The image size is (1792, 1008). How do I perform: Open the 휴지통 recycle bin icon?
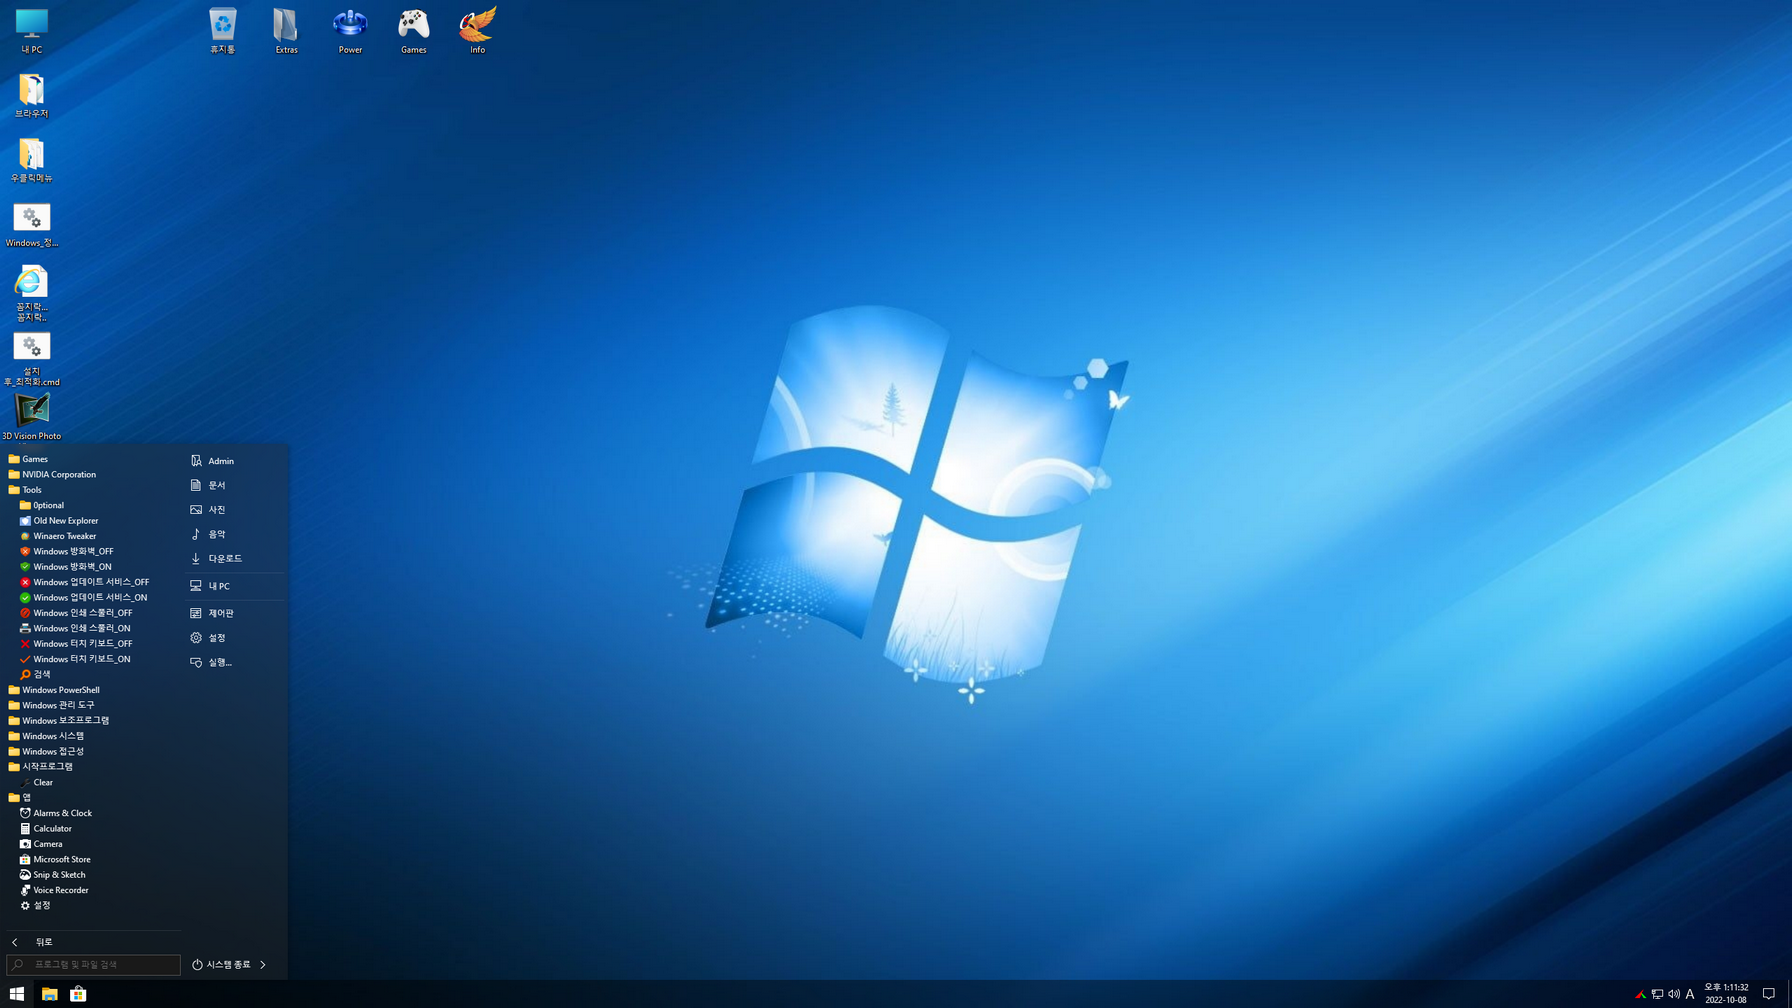222,31
